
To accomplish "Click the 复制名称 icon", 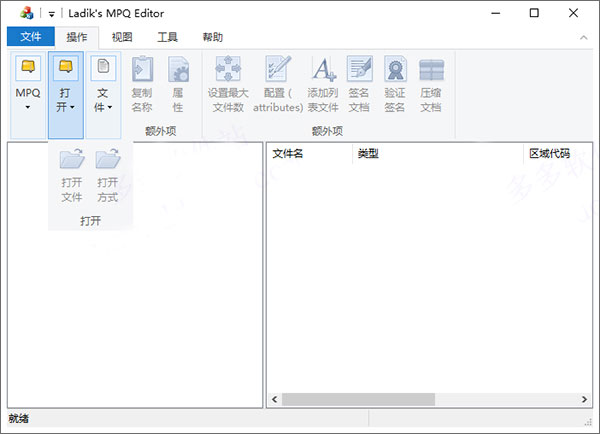I will click(142, 69).
